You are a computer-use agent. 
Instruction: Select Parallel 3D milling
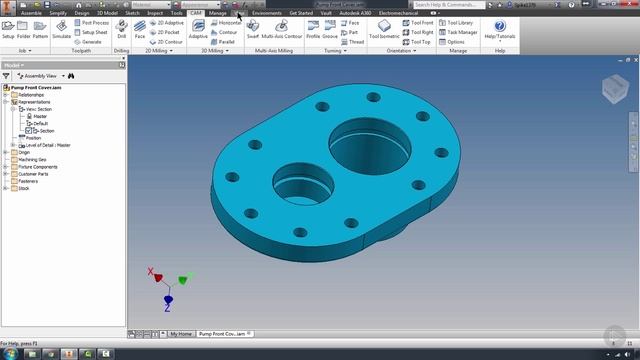[223, 42]
